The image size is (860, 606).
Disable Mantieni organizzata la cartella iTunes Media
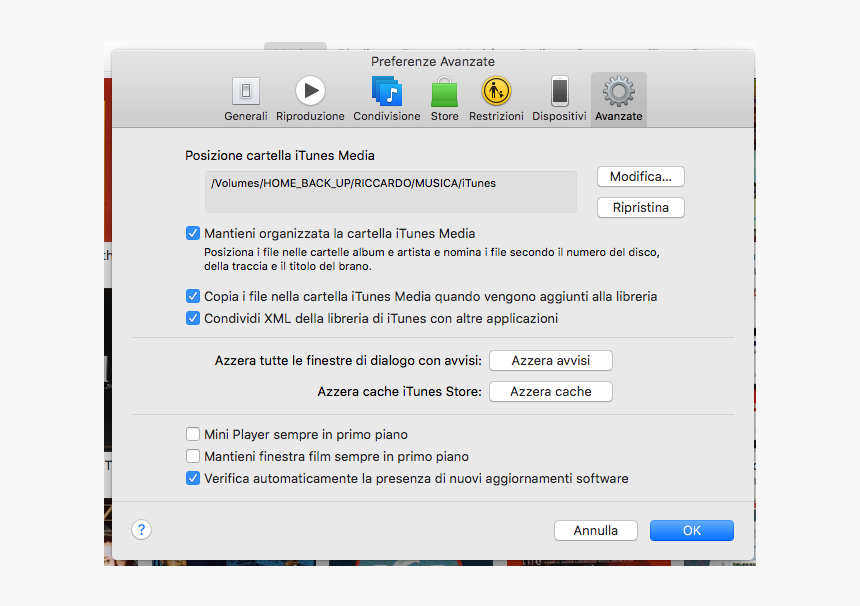click(x=192, y=233)
